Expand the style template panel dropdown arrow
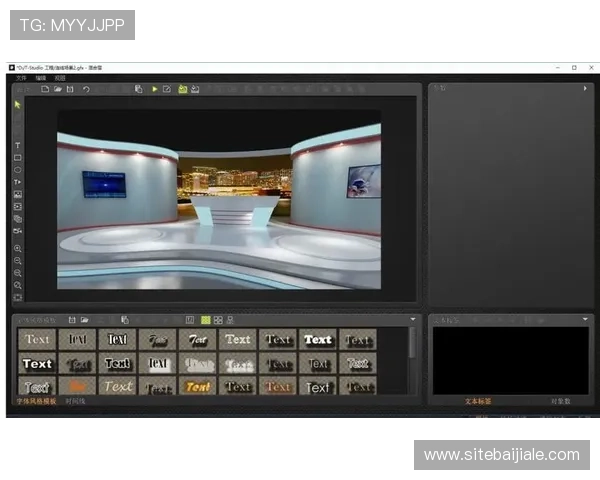Screen dimensions: 600x480 tap(413, 320)
